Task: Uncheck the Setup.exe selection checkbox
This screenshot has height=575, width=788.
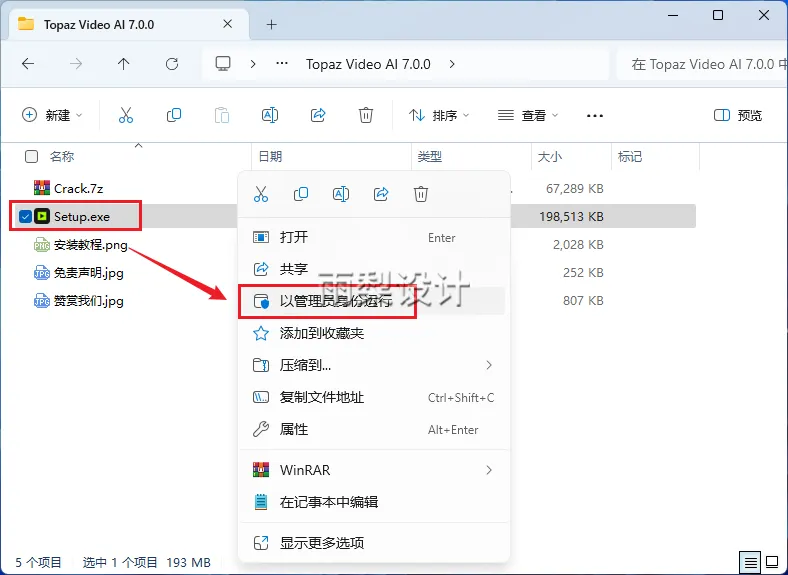Action: (25, 217)
